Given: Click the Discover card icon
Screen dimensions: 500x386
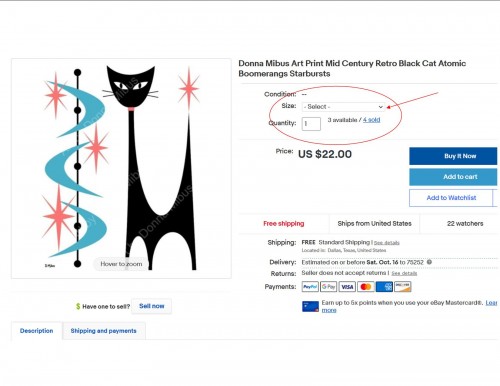Looking at the screenshot, I should 403,287.
